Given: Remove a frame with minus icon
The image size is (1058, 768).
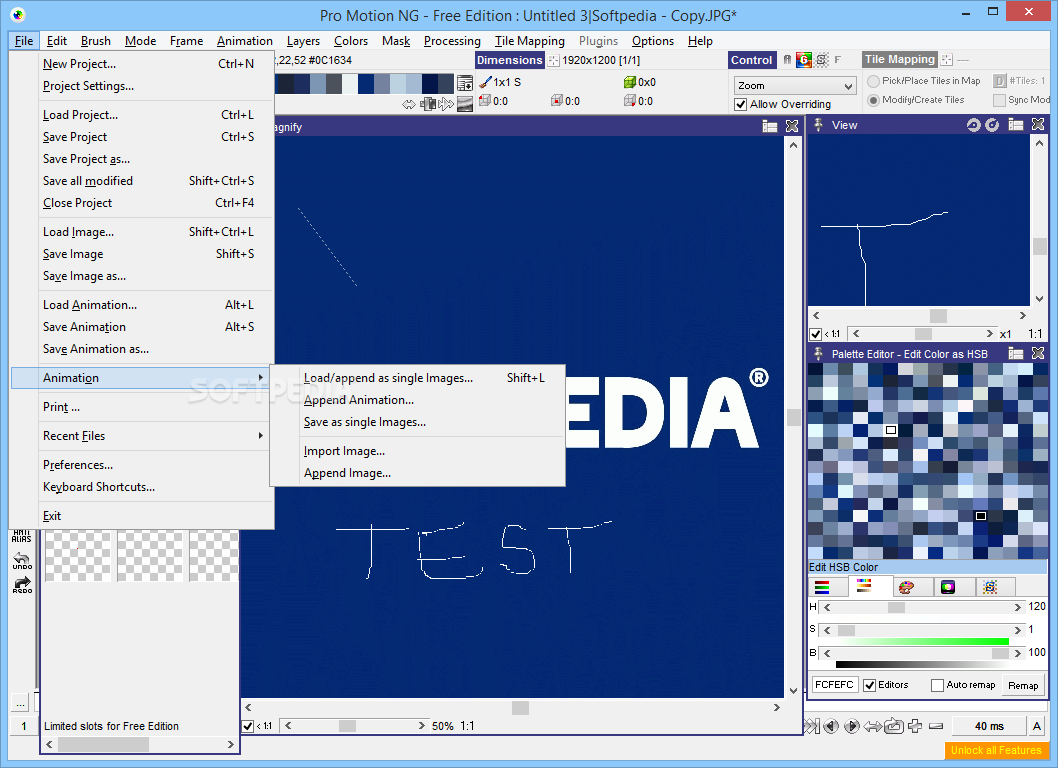Looking at the screenshot, I should (x=936, y=726).
